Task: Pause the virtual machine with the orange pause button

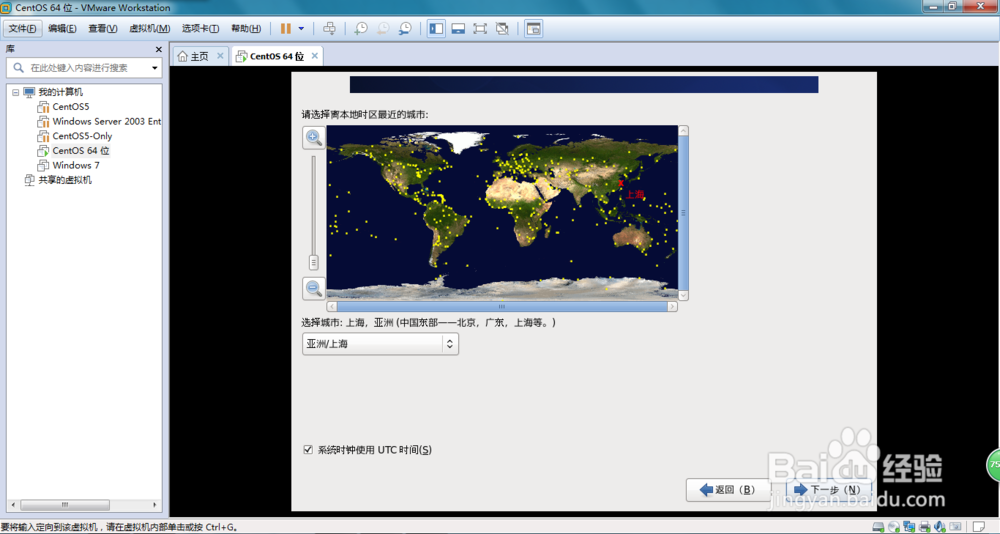Action: pos(286,29)
